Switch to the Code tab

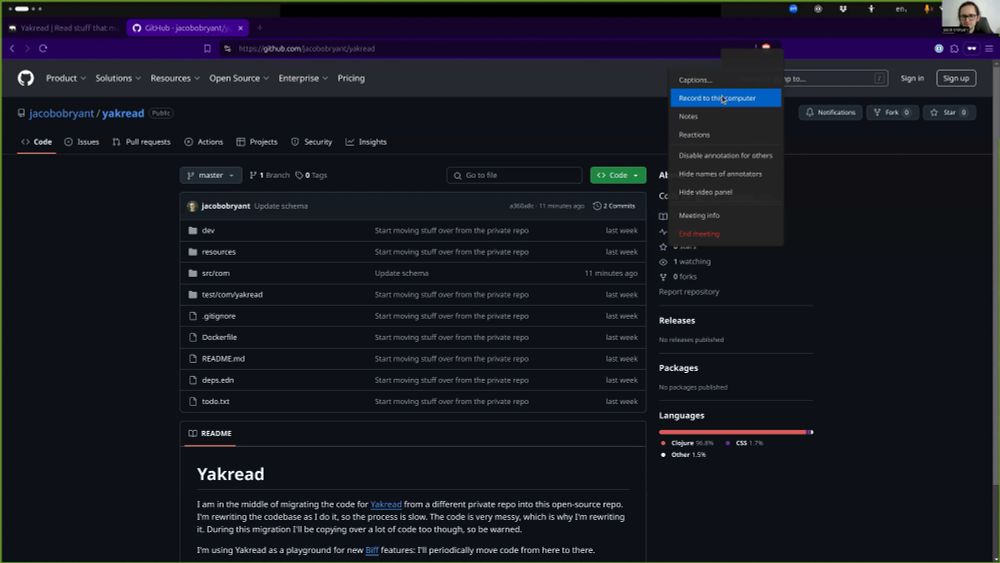(x=36, y=142)
